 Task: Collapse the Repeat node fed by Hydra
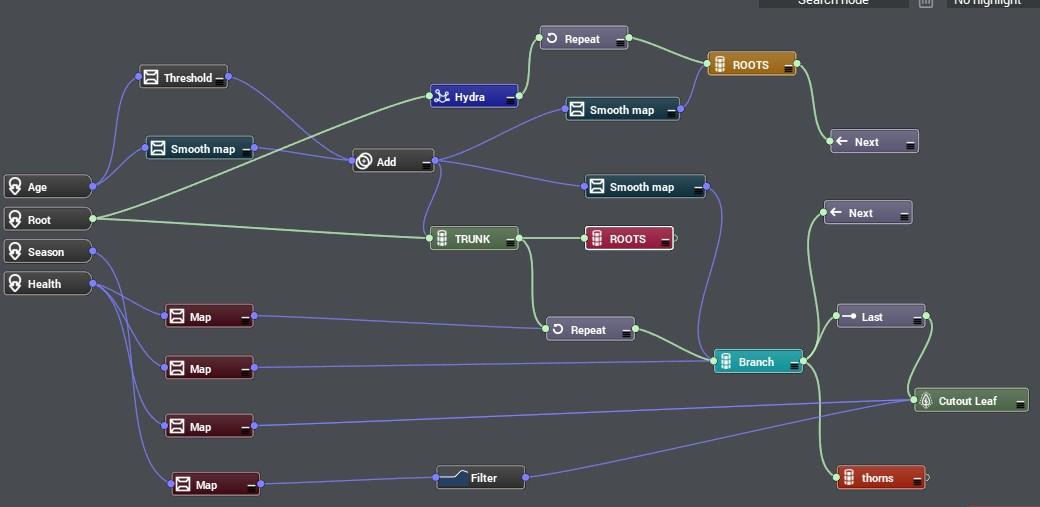tap(620, 42)
